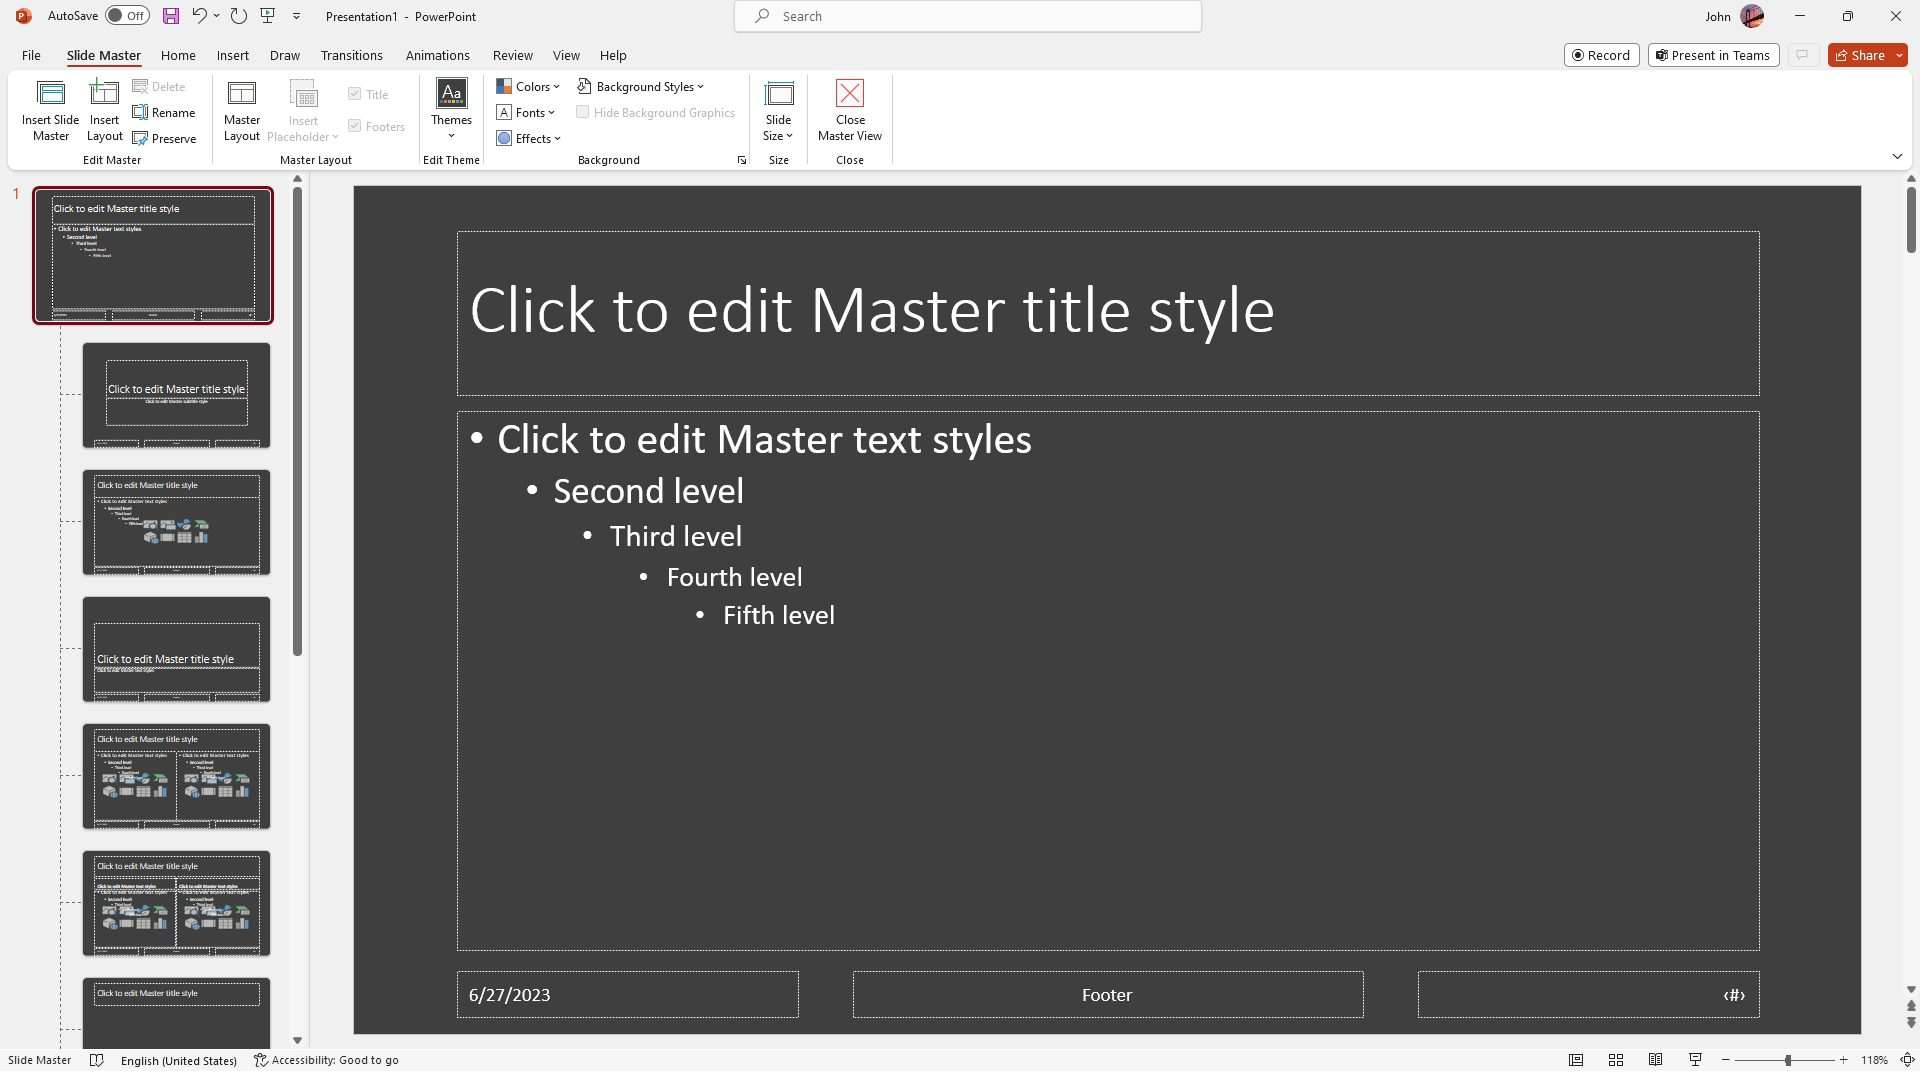This screenshot has height=1072, width=1920.
Task: Fit slide to current window
Action: point(1907,1061)
